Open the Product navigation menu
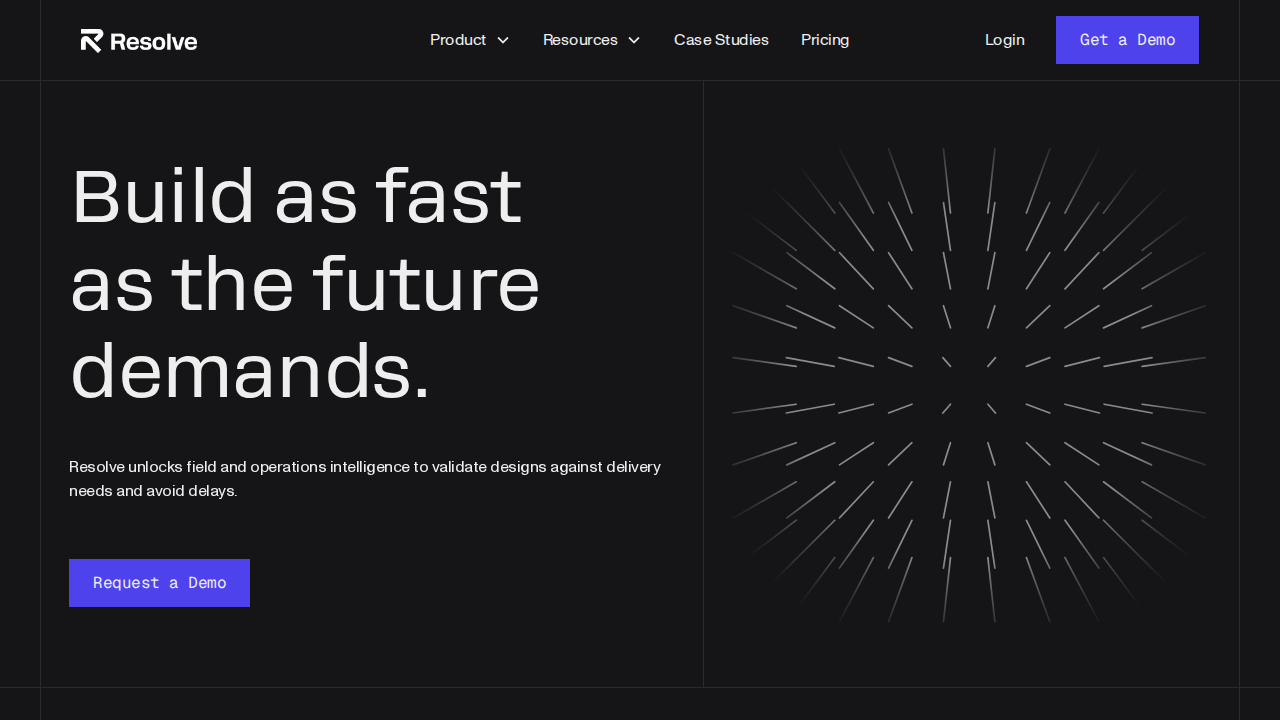 tap(458, 40)
